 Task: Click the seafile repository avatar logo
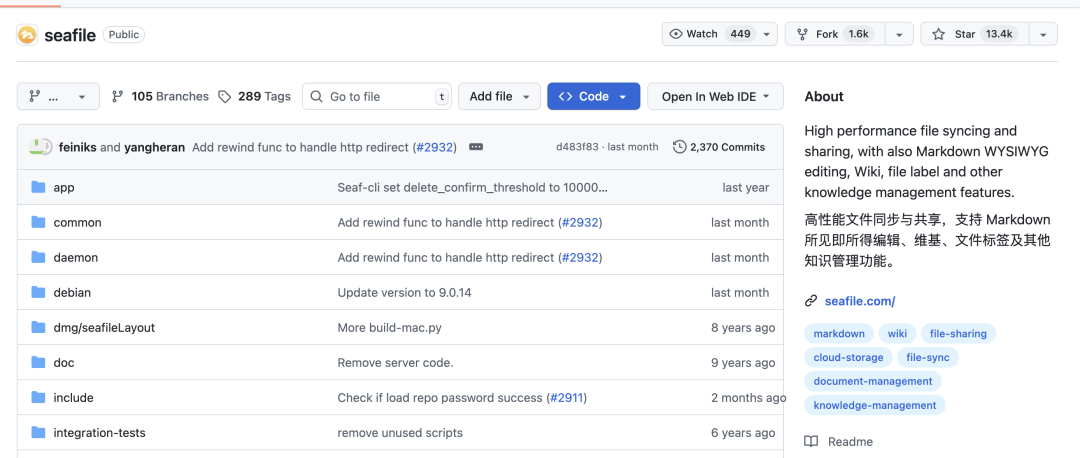(x=27, y=34)
